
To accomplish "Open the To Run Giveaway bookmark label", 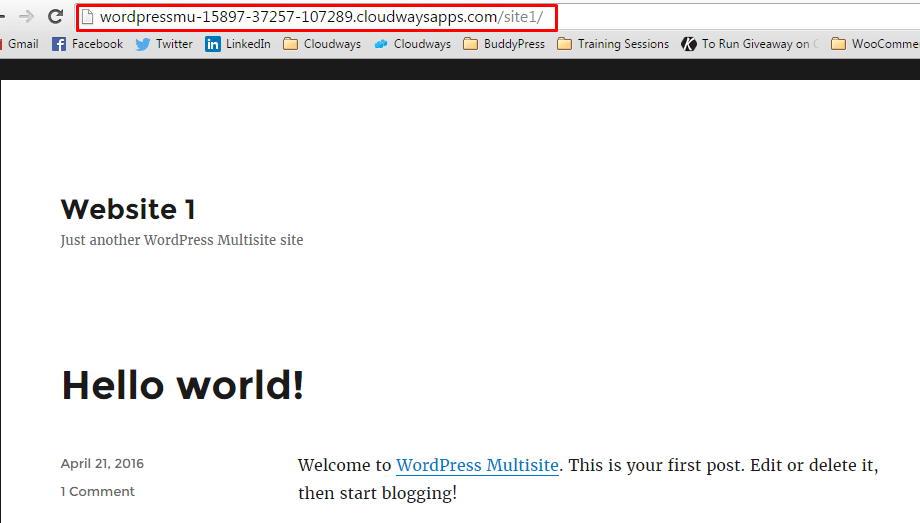I will [760, 44].
